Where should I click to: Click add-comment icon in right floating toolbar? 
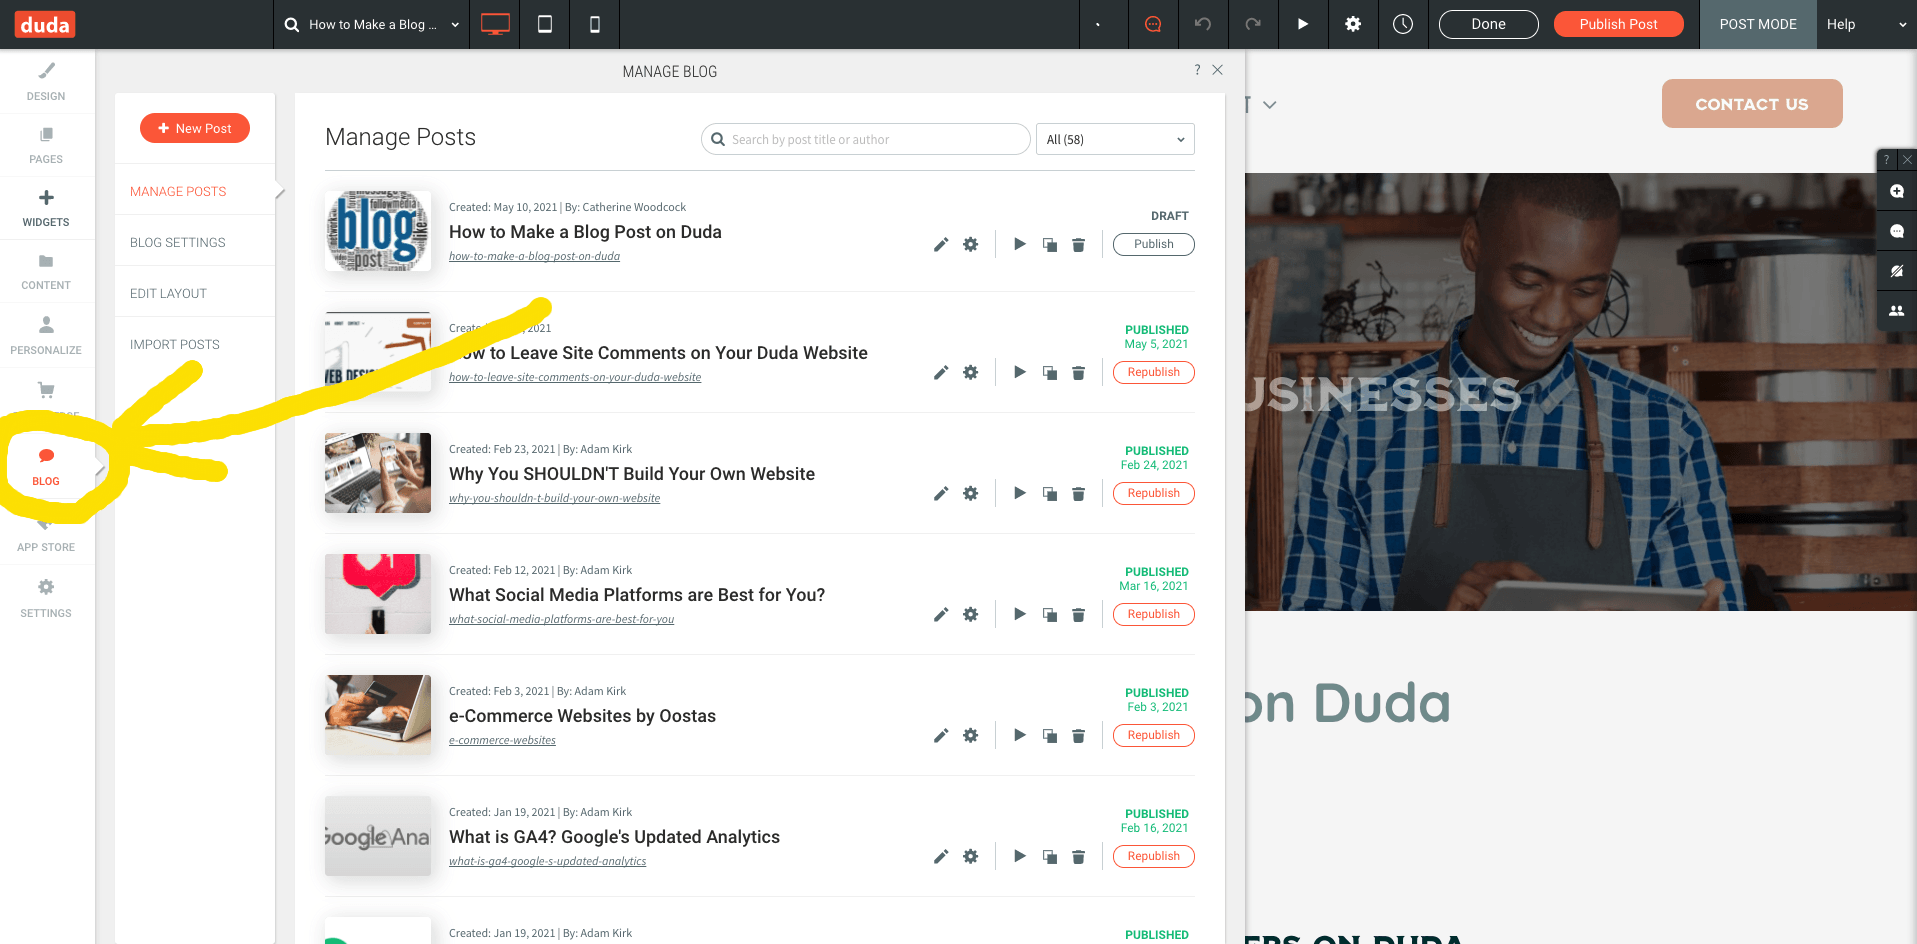coord(1896,191)
